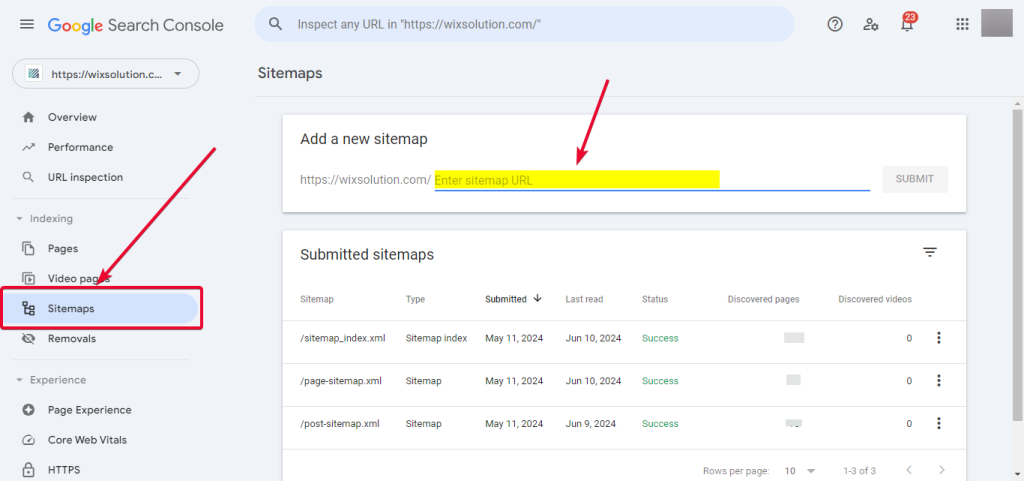
Task: Go to next page of sitemaps
Action: pyautogui.click(x=942, y=470)
